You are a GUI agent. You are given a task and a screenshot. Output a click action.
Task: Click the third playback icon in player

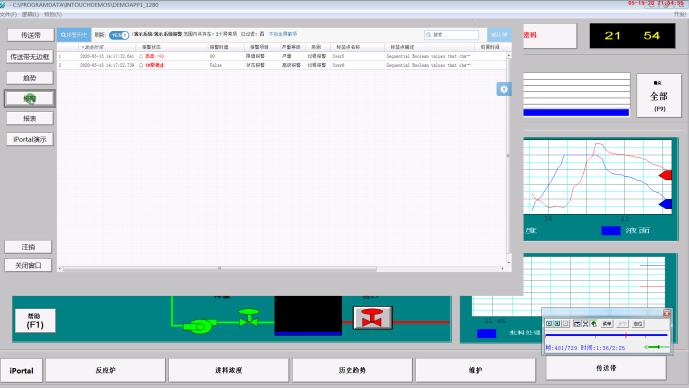click(566, 324)
